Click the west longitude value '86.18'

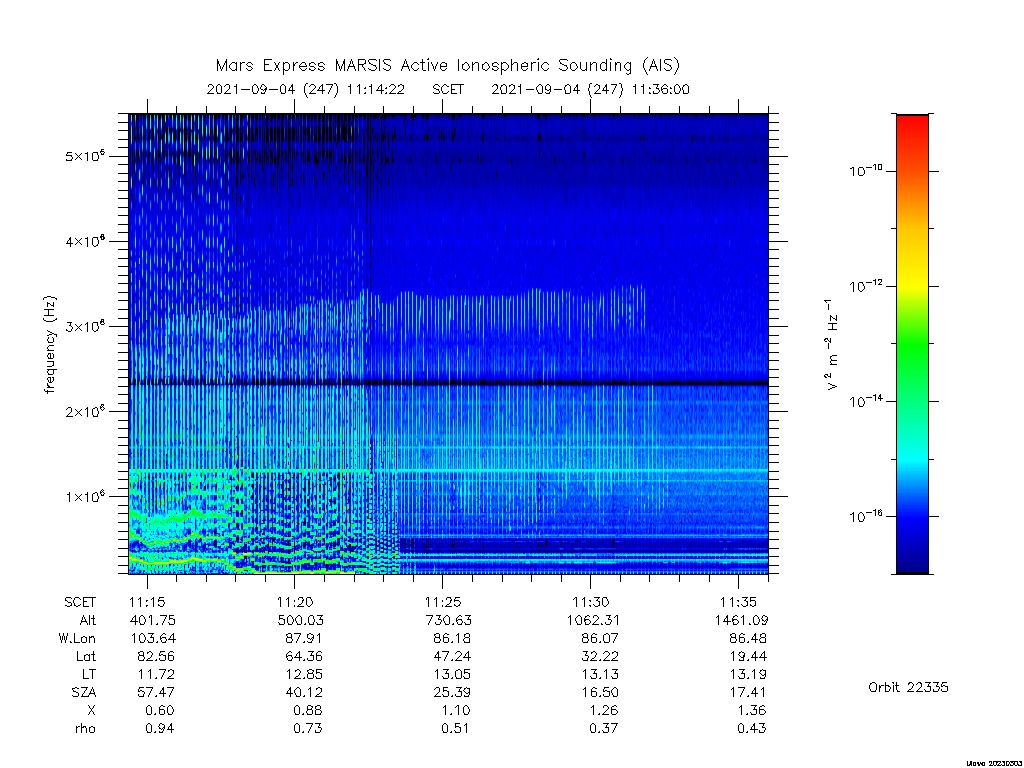tap(452, 638)
